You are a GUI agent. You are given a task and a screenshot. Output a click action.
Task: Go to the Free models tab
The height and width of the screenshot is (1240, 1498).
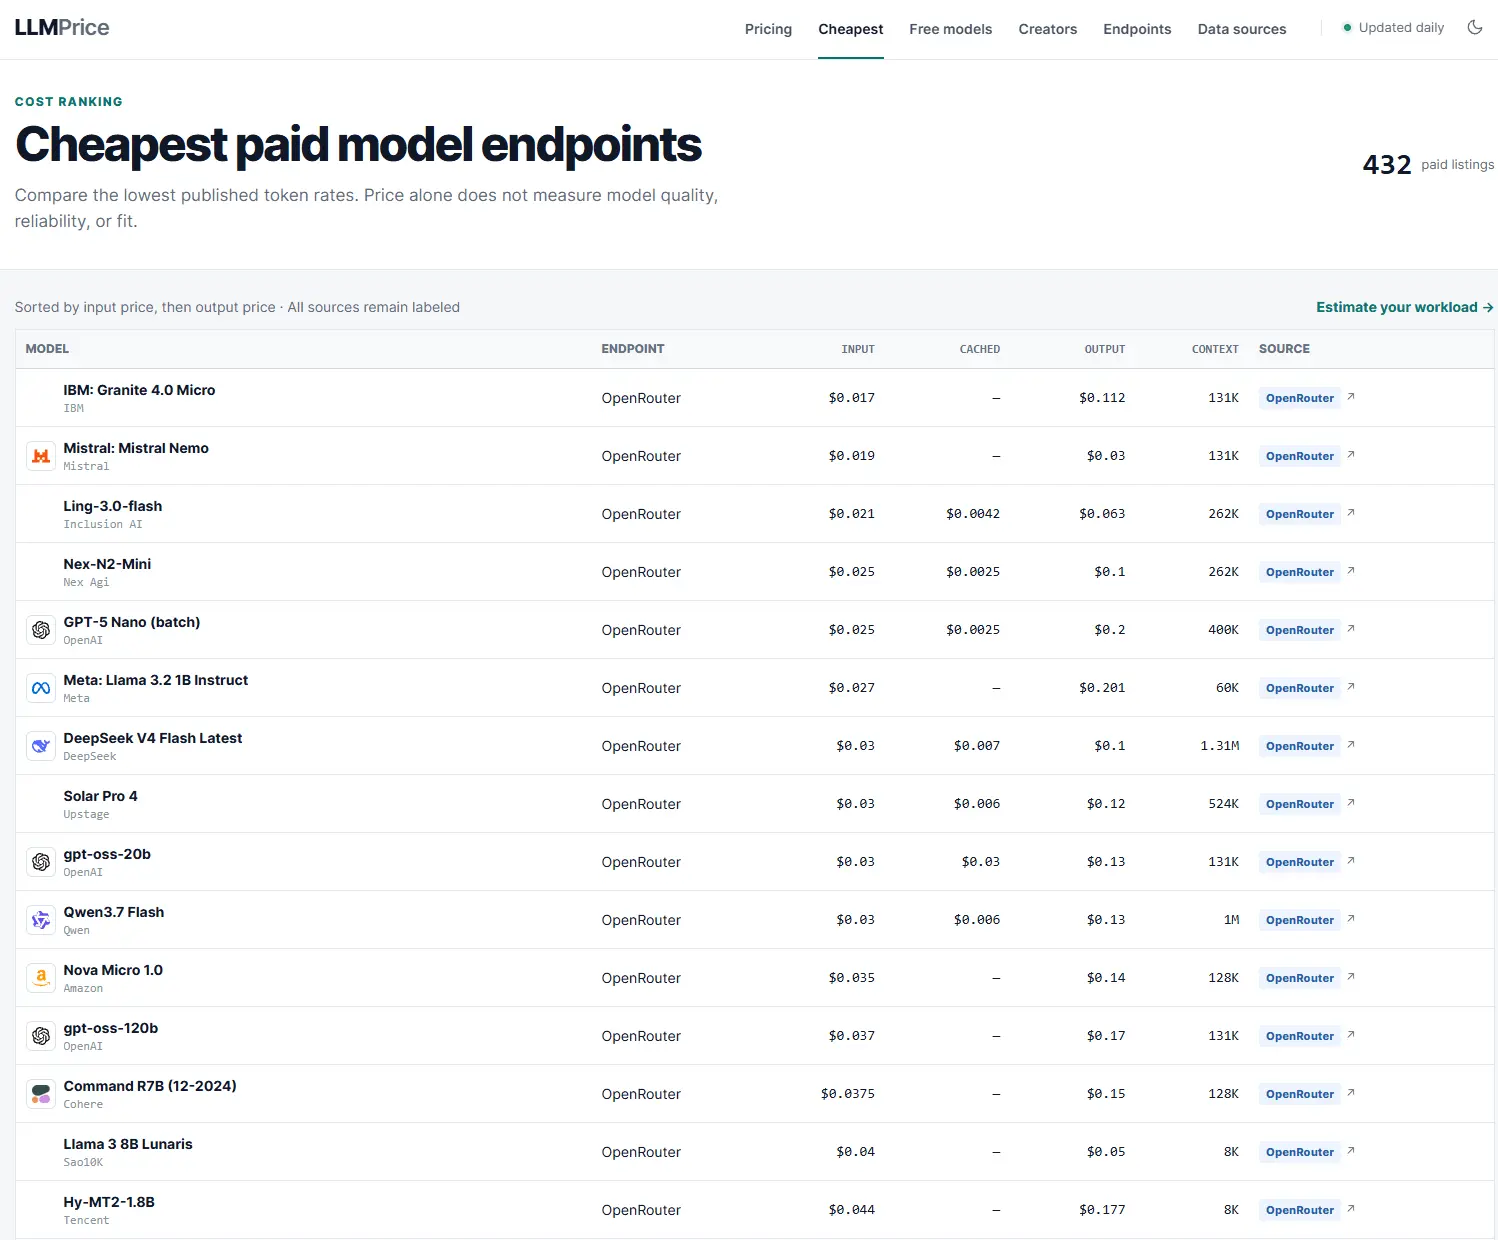point(950,29)
